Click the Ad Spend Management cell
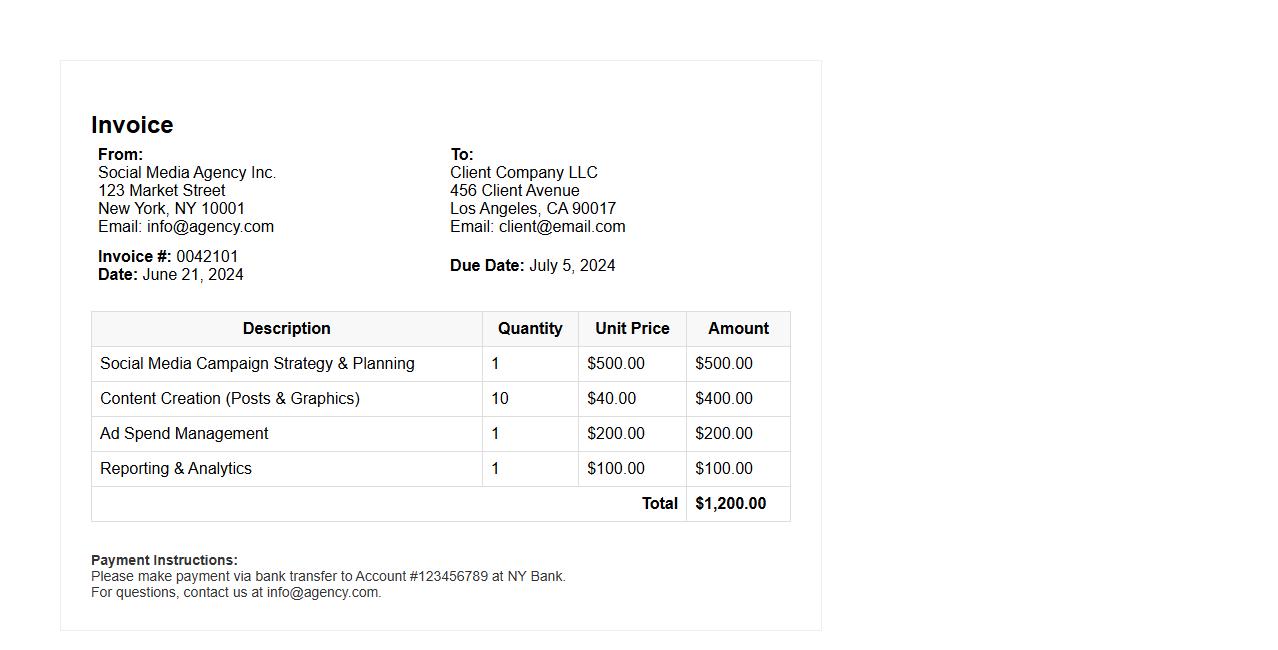This screenshot has width=1278, height=650. (x=184, y=434)
